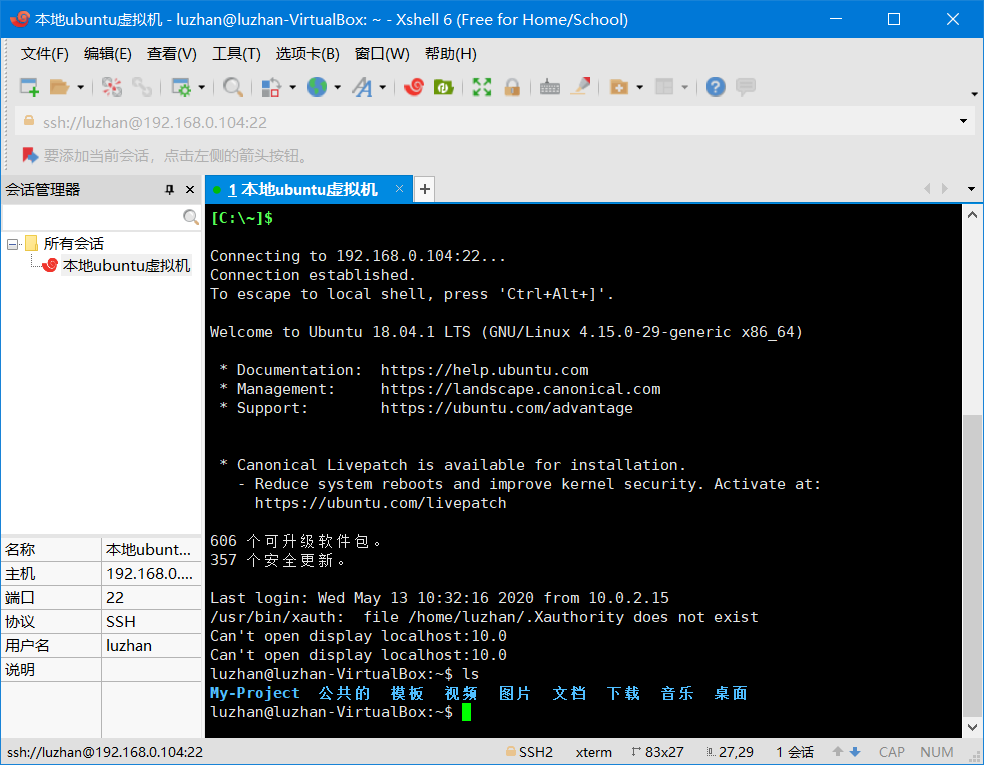Expand folder plus dropdown arrow

click(x=639, y=87)
